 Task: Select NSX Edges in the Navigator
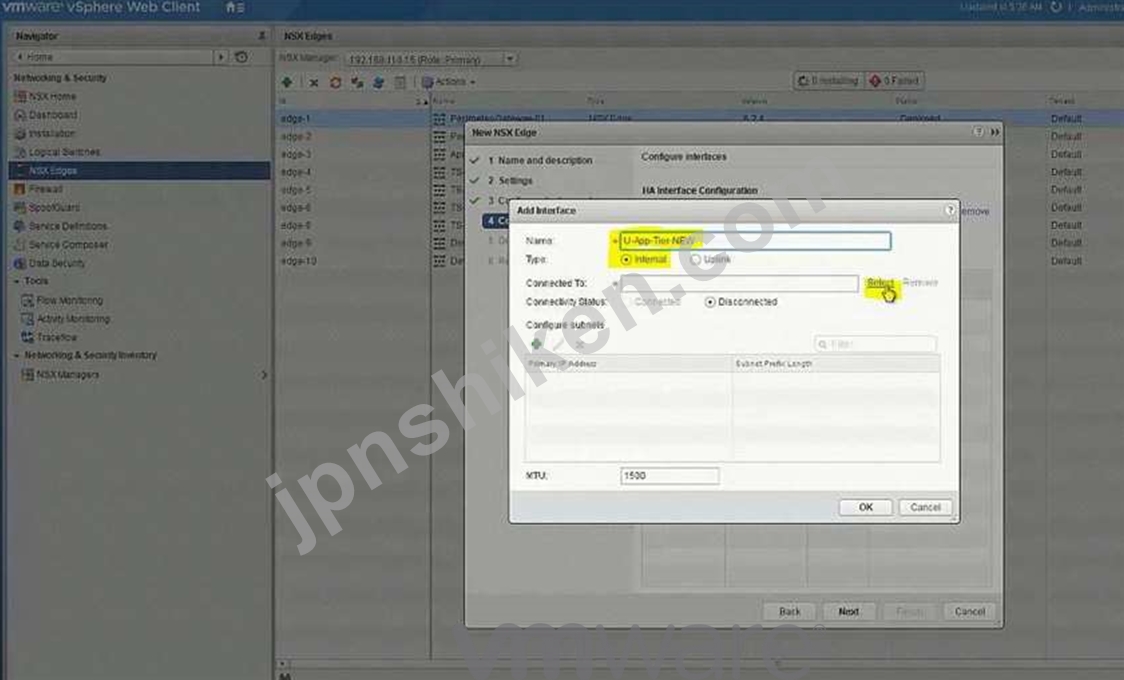coord(139,171)
